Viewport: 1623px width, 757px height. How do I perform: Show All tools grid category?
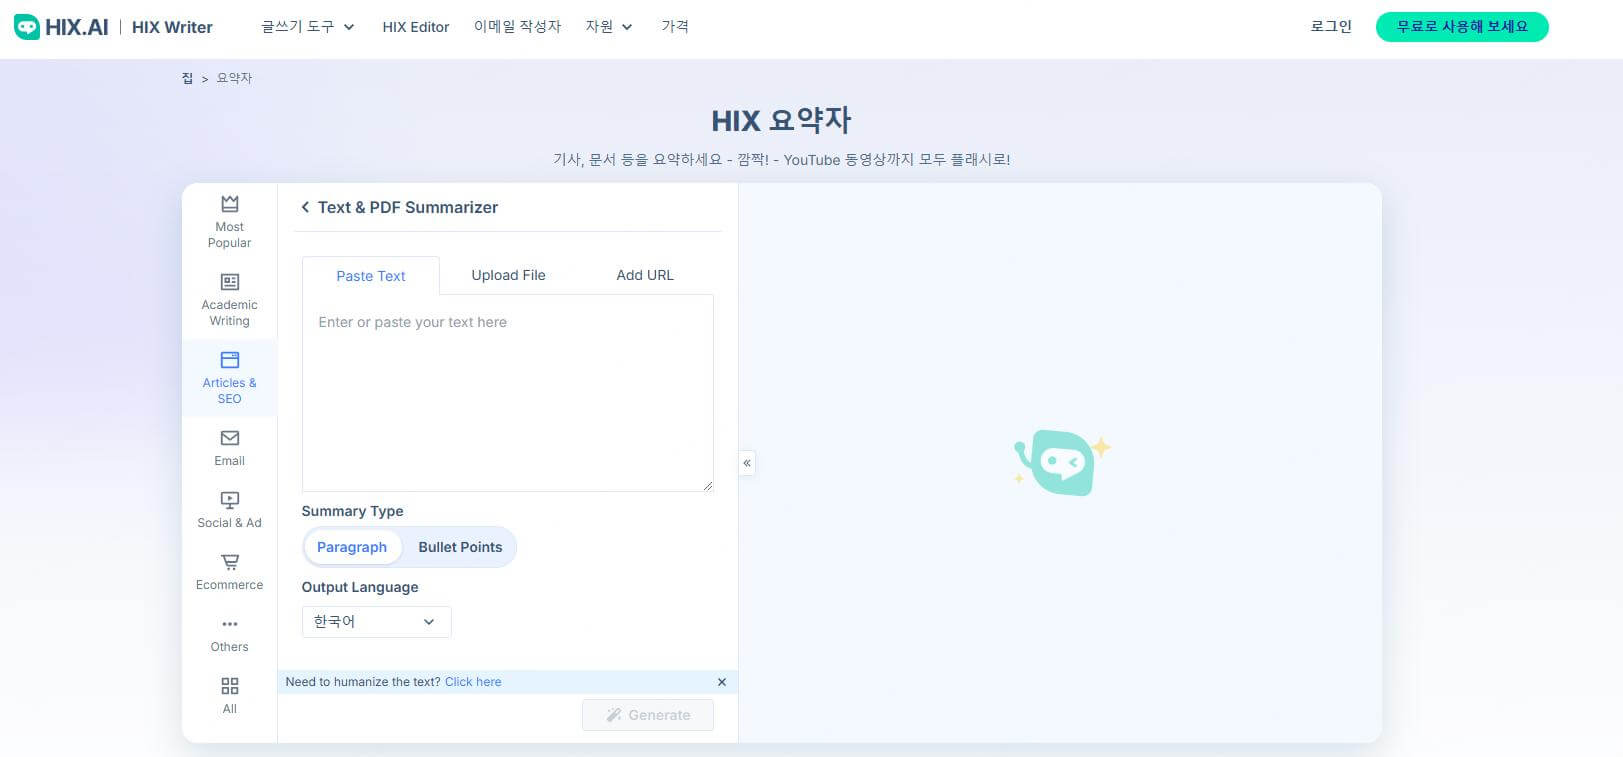pyautogui.click(x=229, y=696)
